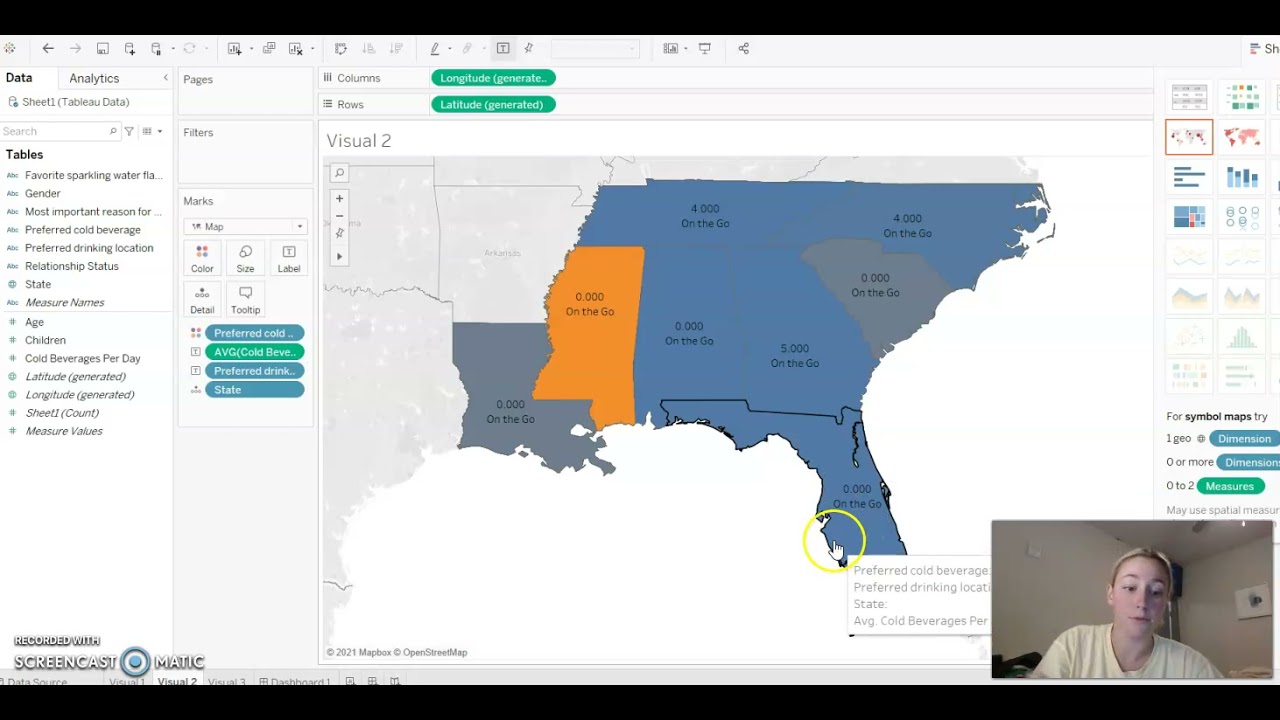This screenshot has width=1280, height=720.
Task: Select the Children measure field
Action: pyautogui.click(x=45, y=340)
